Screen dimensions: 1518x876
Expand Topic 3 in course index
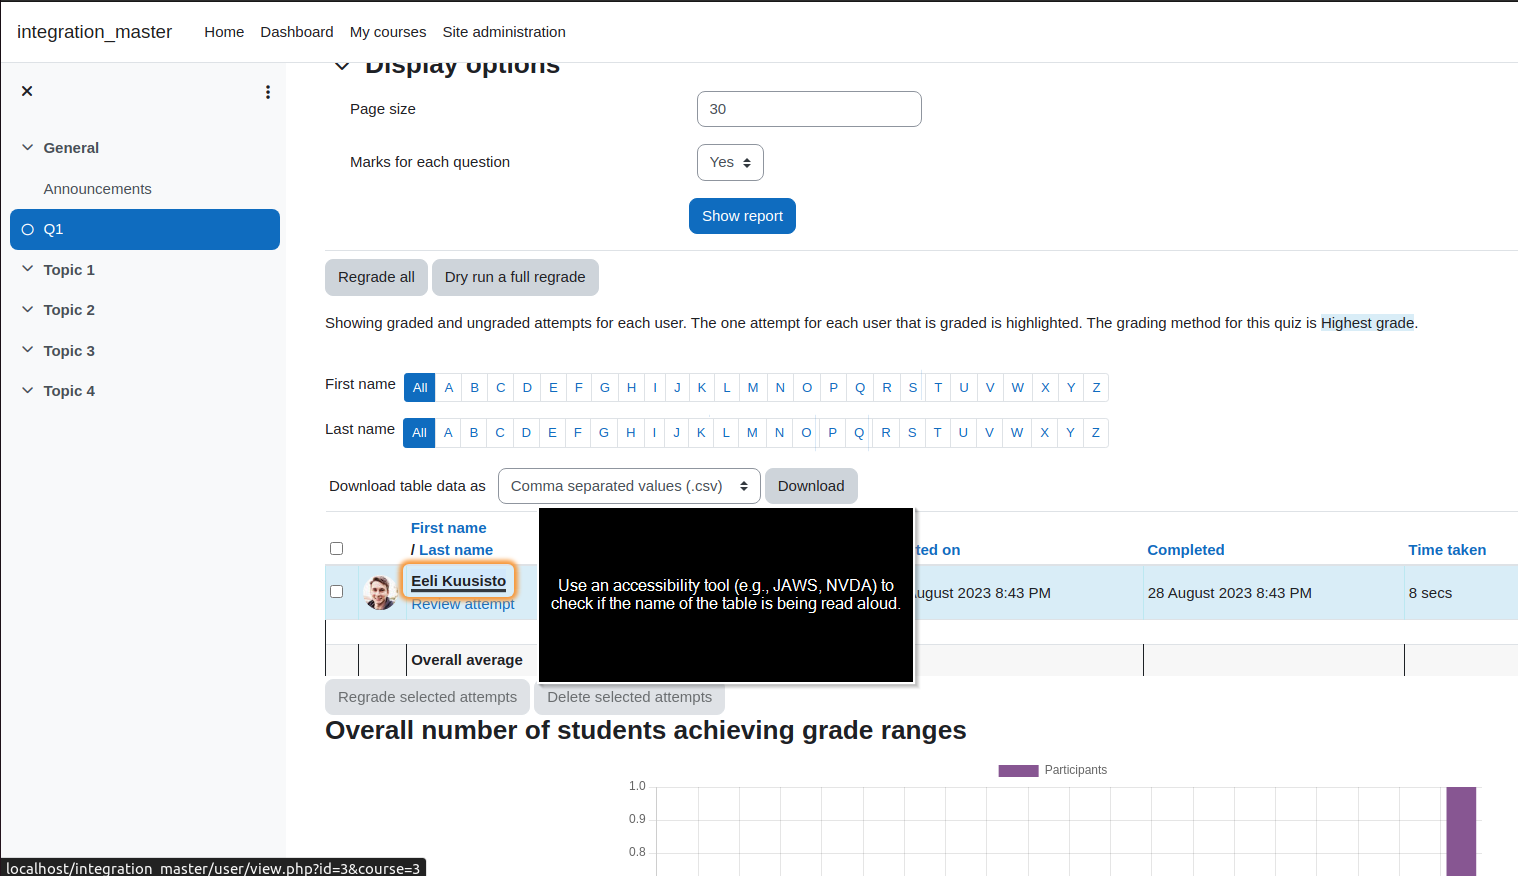coord(27,350)
